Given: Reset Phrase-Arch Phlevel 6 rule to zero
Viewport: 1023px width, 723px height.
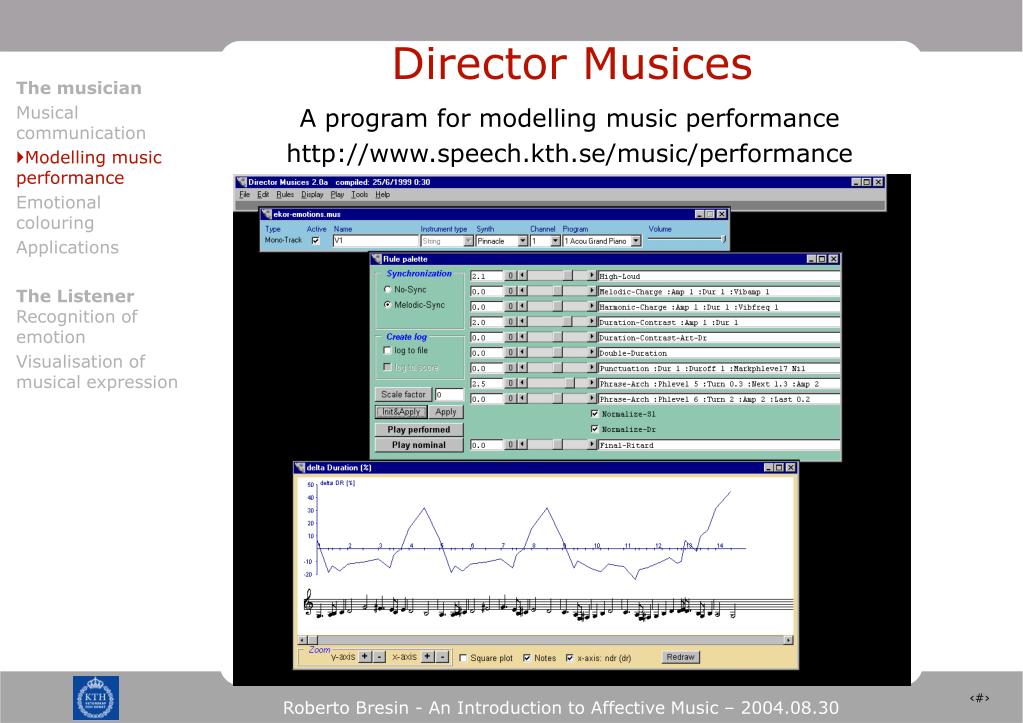Looking at the screenshot, I should pyautogui.click(x=512, y=399).
